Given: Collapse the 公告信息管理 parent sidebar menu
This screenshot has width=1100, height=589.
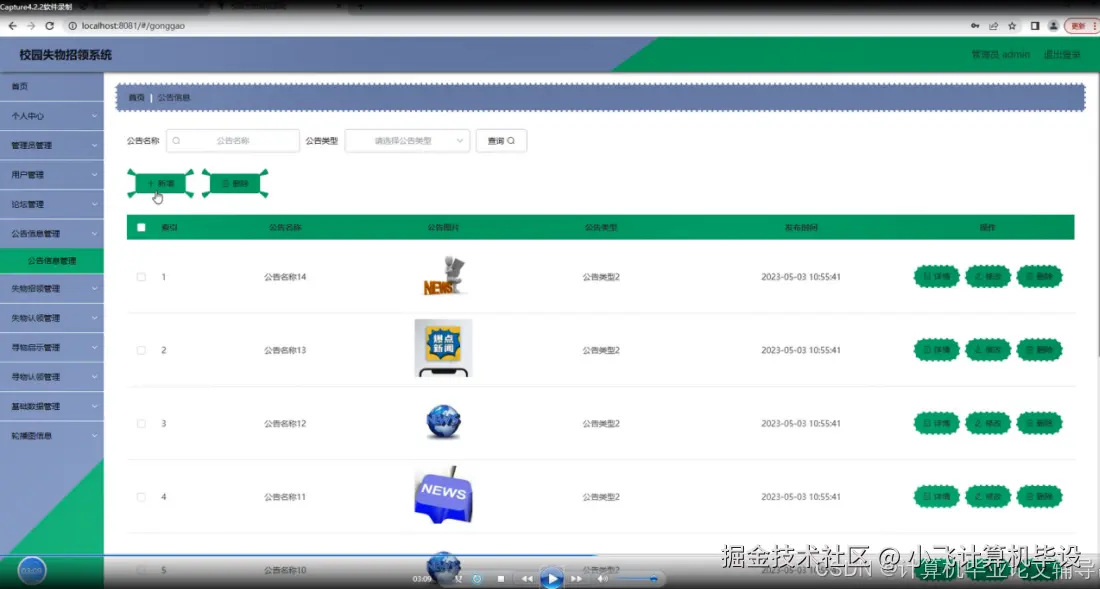Looking at the screenshot, I should (x=52, y=233).
